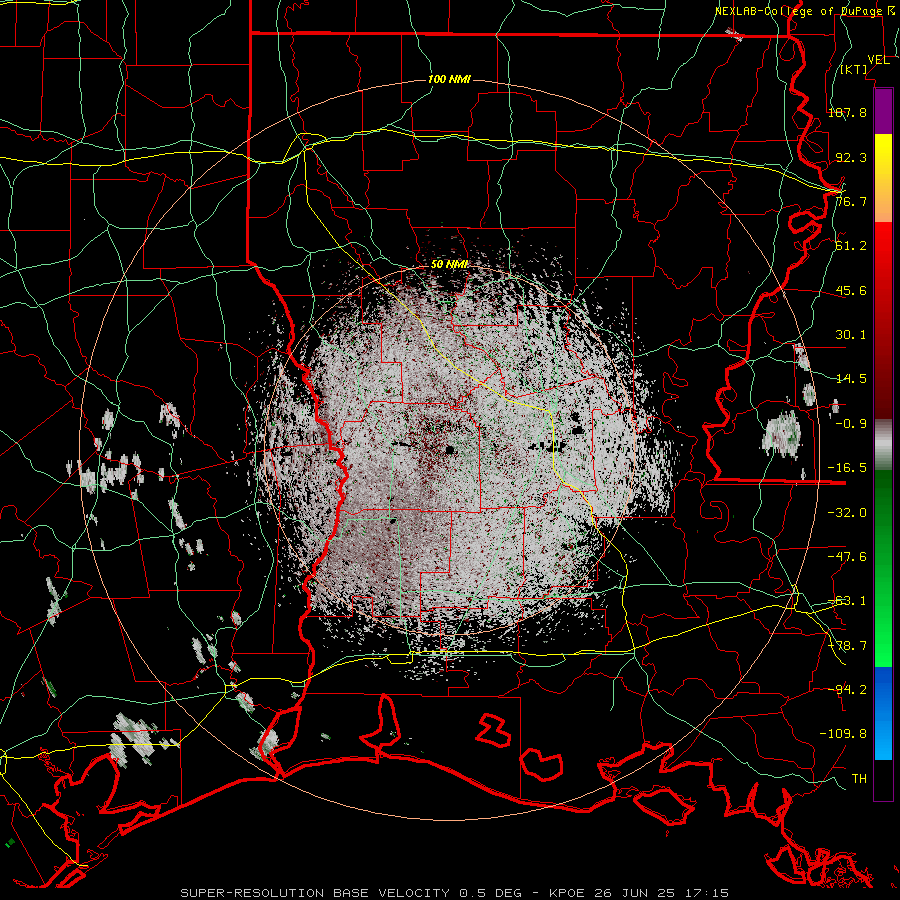
Task: Select the "VEL" legend heading
Action: (x=878, y=60)
